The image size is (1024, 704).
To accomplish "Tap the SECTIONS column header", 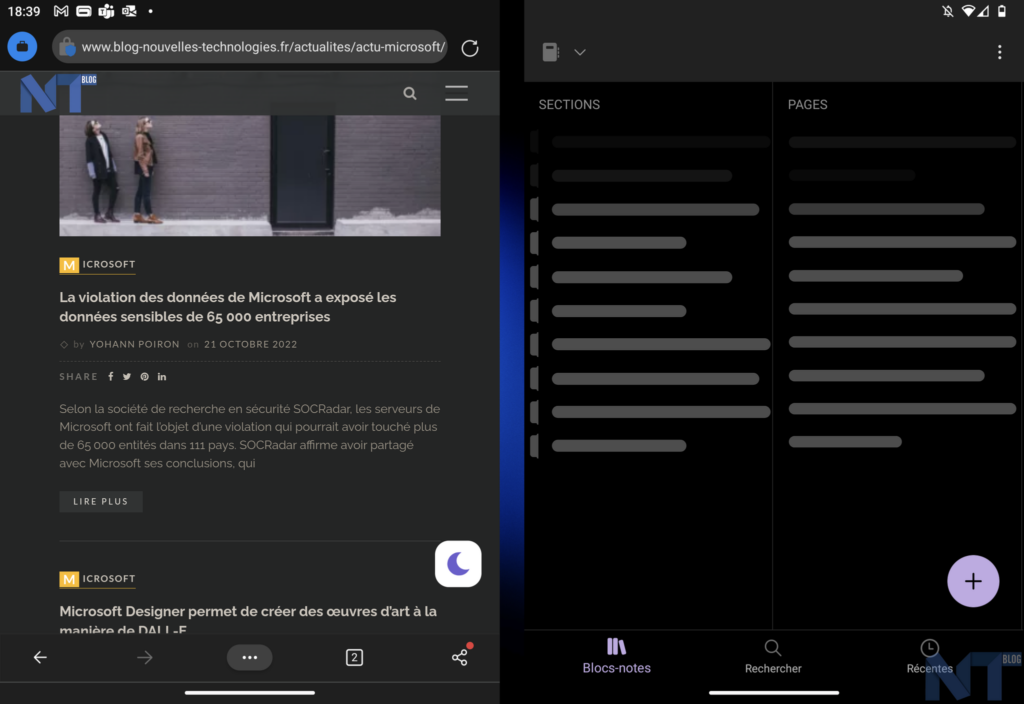I will 569,104.
